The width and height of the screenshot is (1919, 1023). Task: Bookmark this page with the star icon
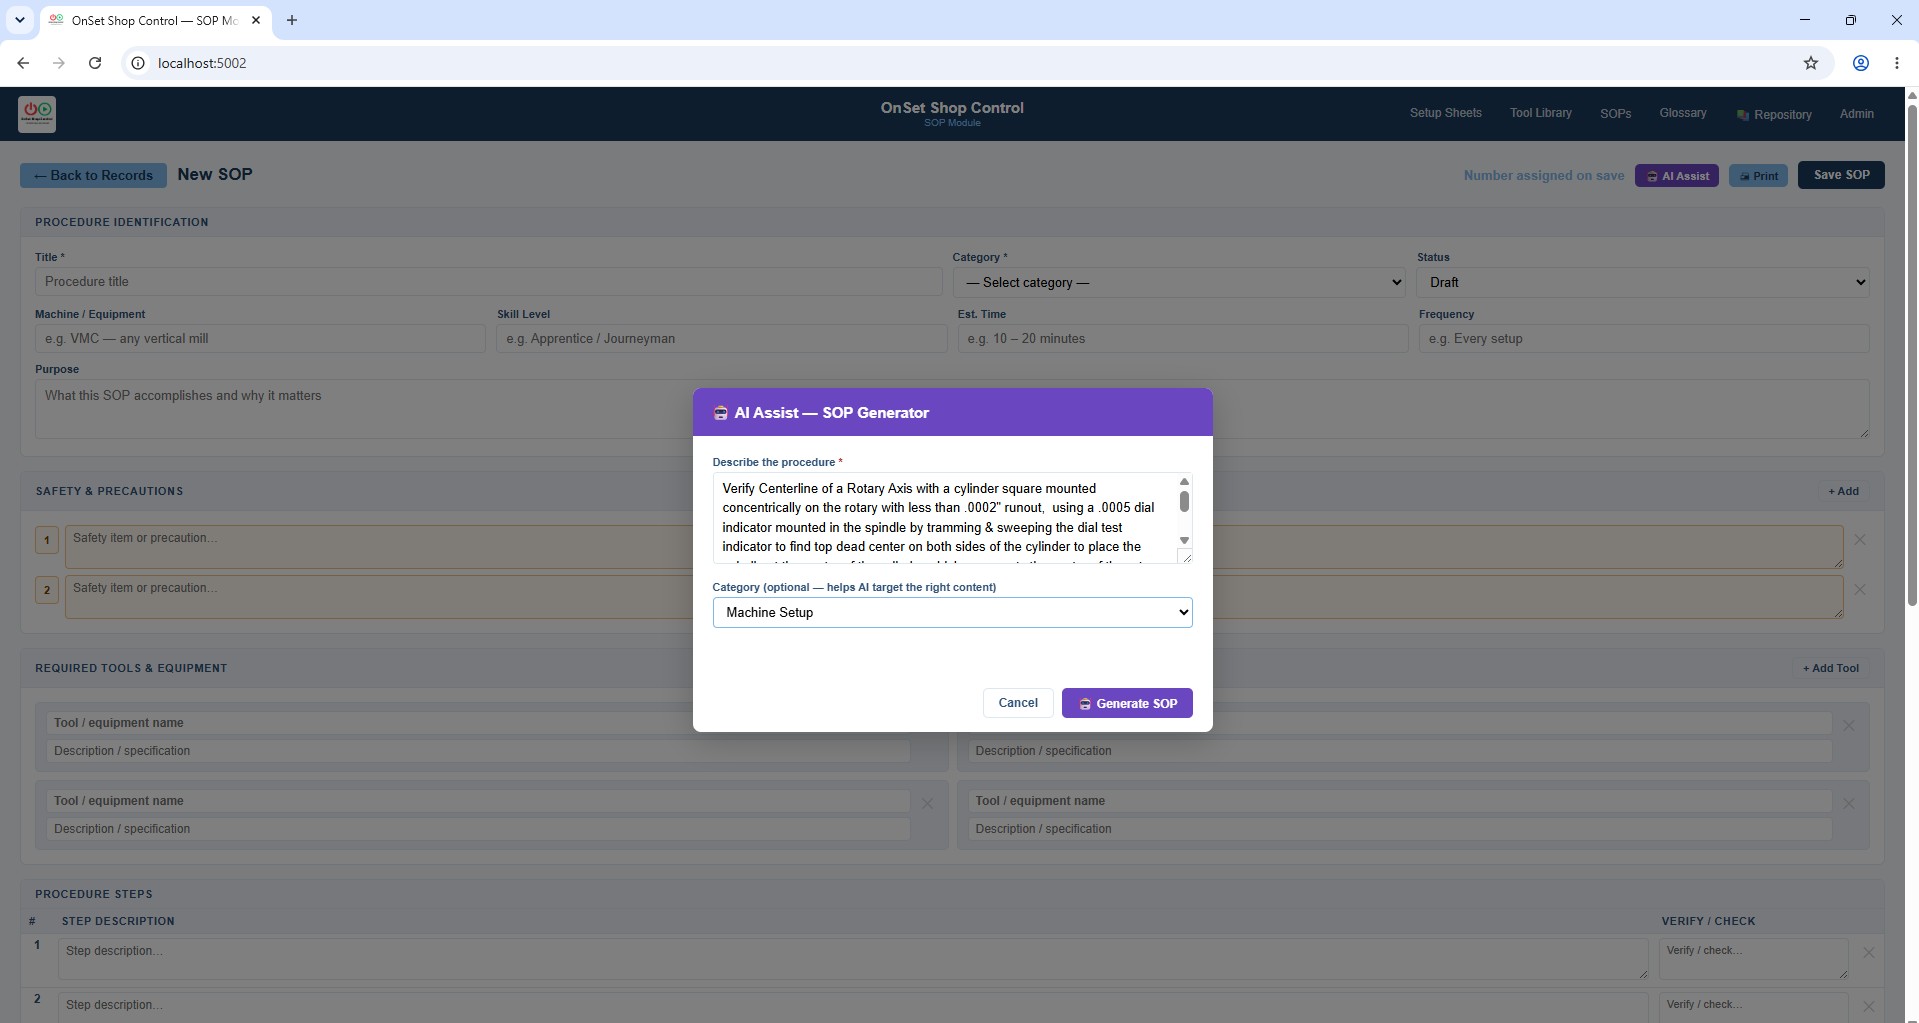1810,63
